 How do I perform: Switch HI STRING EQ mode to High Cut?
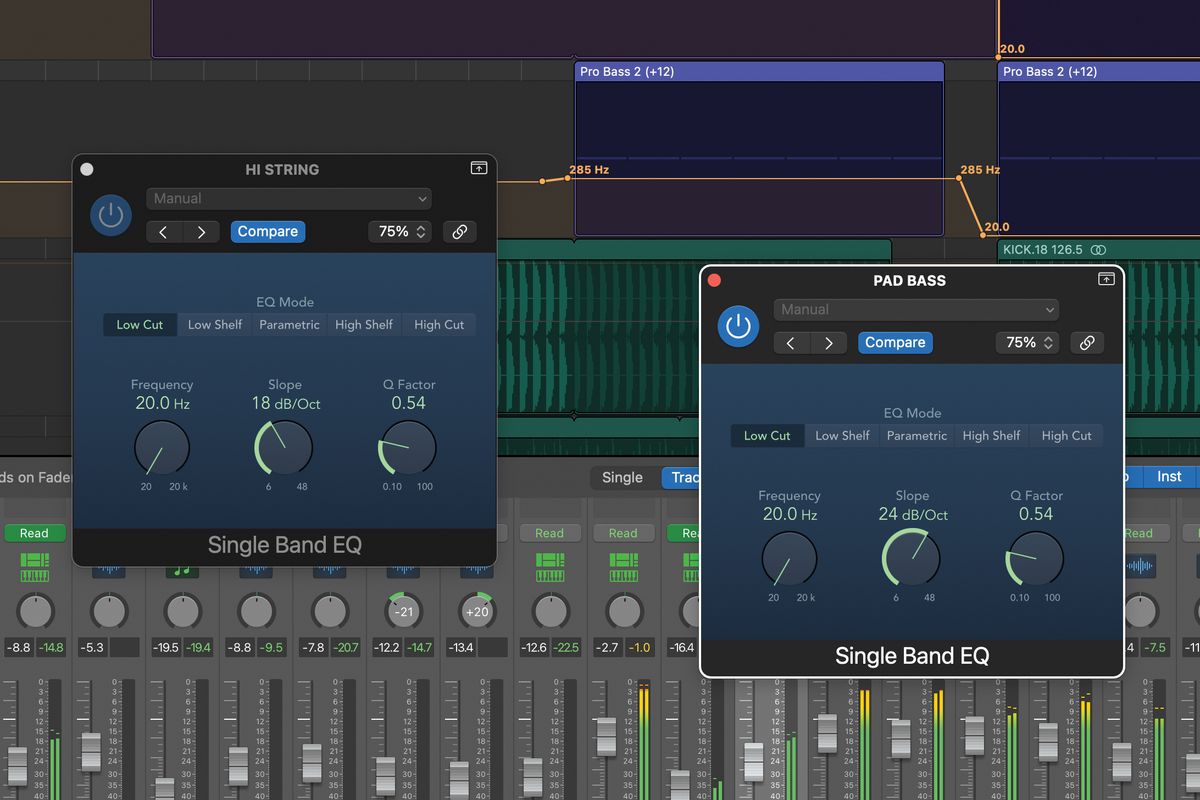[x=438, y=324]
